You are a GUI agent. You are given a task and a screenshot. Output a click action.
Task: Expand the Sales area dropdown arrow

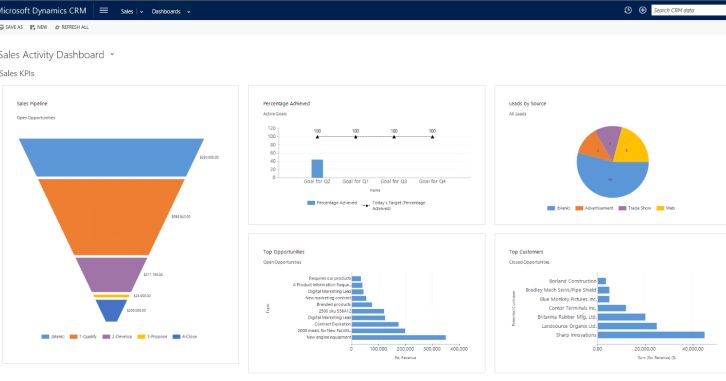pyautogui.click(x=141, y=12)
